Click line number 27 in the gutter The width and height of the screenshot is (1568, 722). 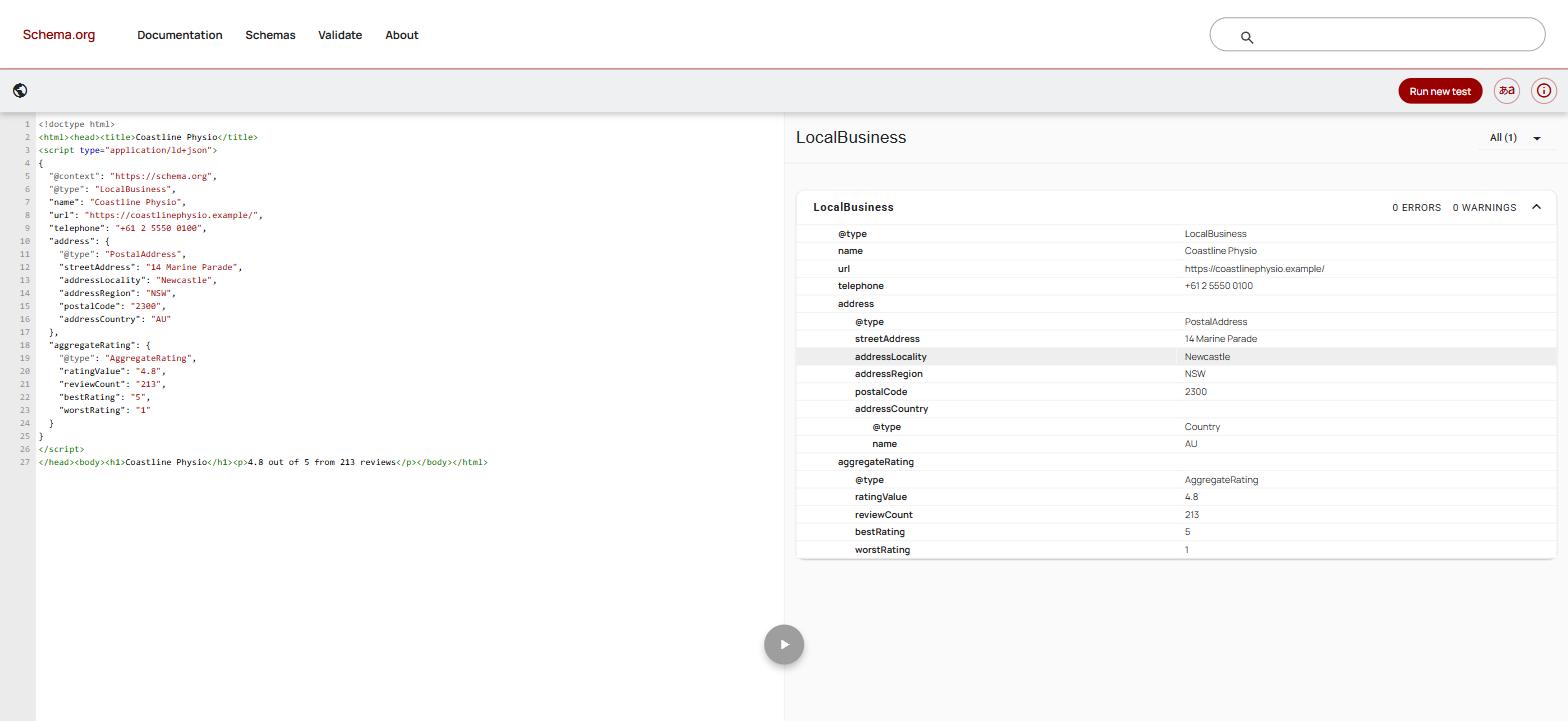(x=25, y=462)
